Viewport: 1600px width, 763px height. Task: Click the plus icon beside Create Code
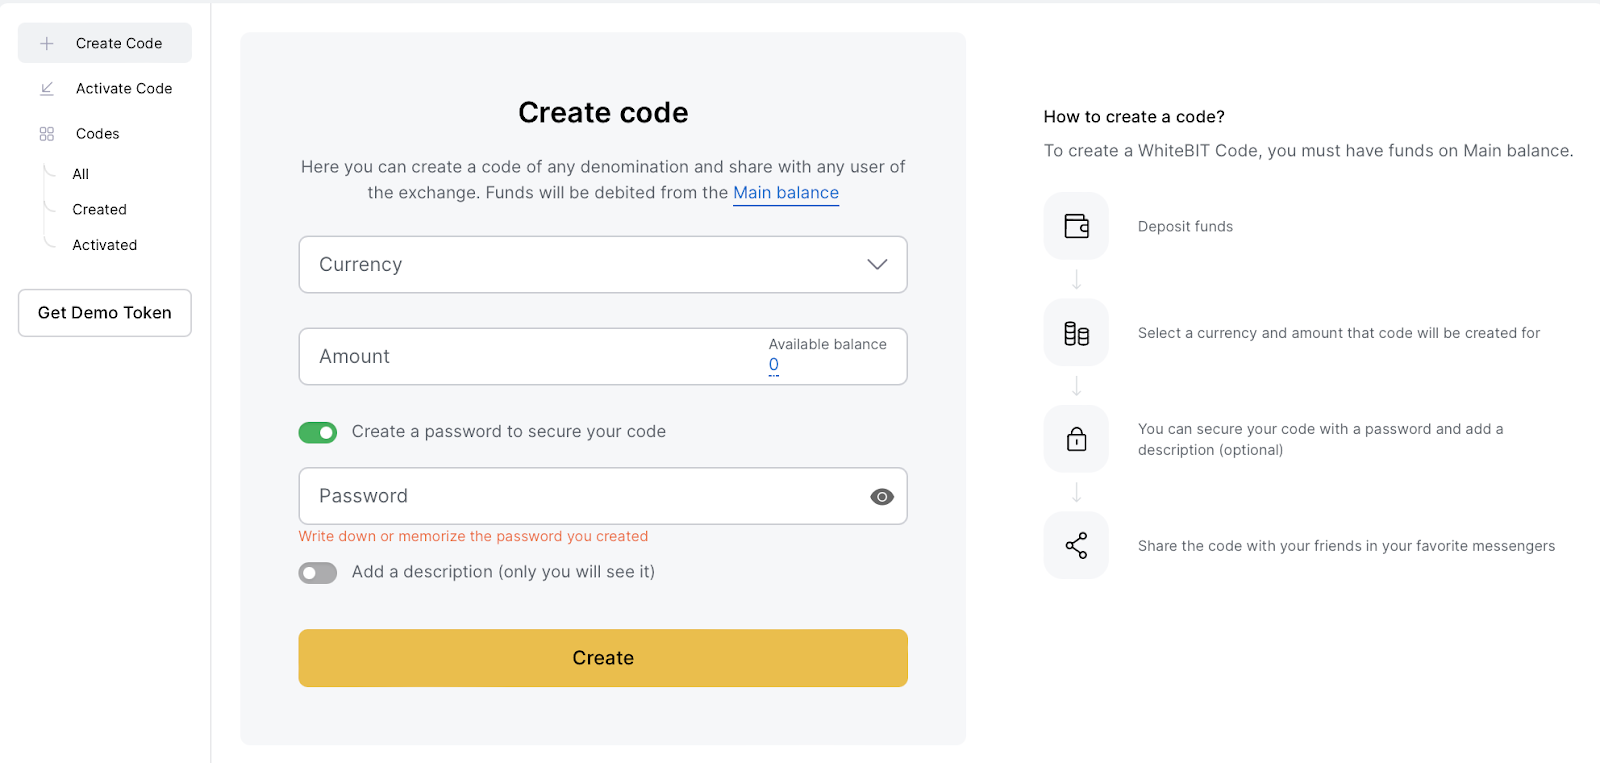(47, 44)
